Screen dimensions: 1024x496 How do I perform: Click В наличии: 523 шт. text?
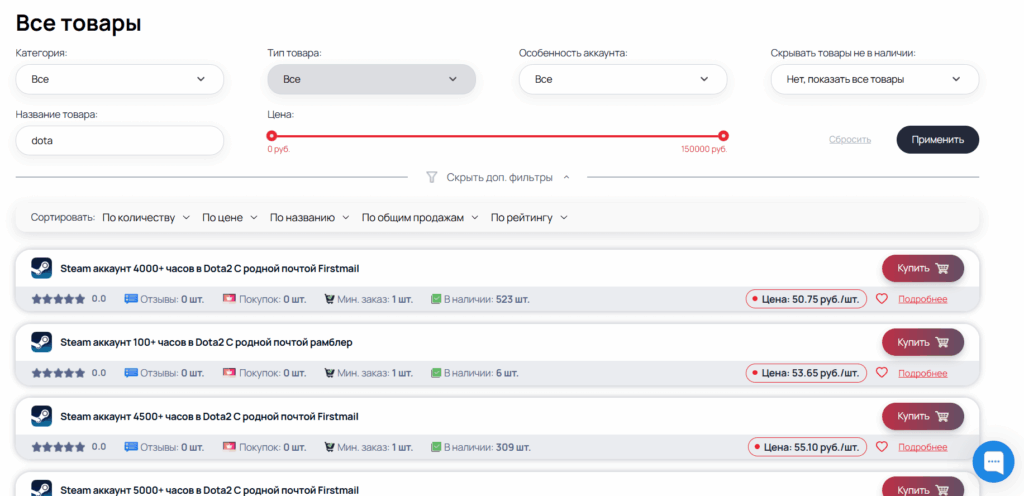487,299
